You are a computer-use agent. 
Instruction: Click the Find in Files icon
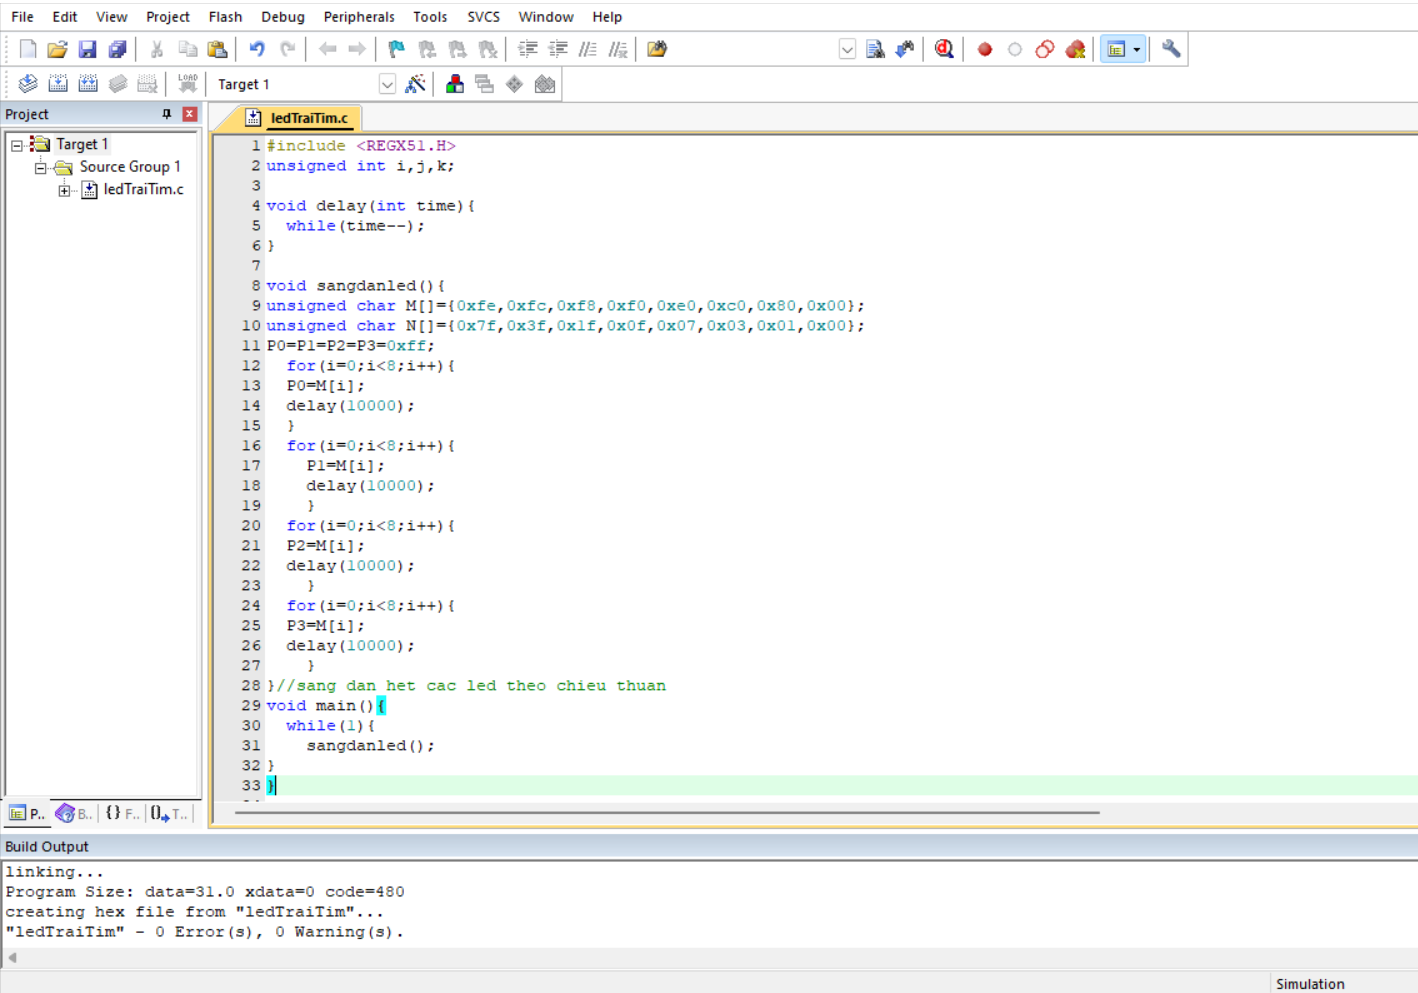pyautogui.click(x=657, y=49)
